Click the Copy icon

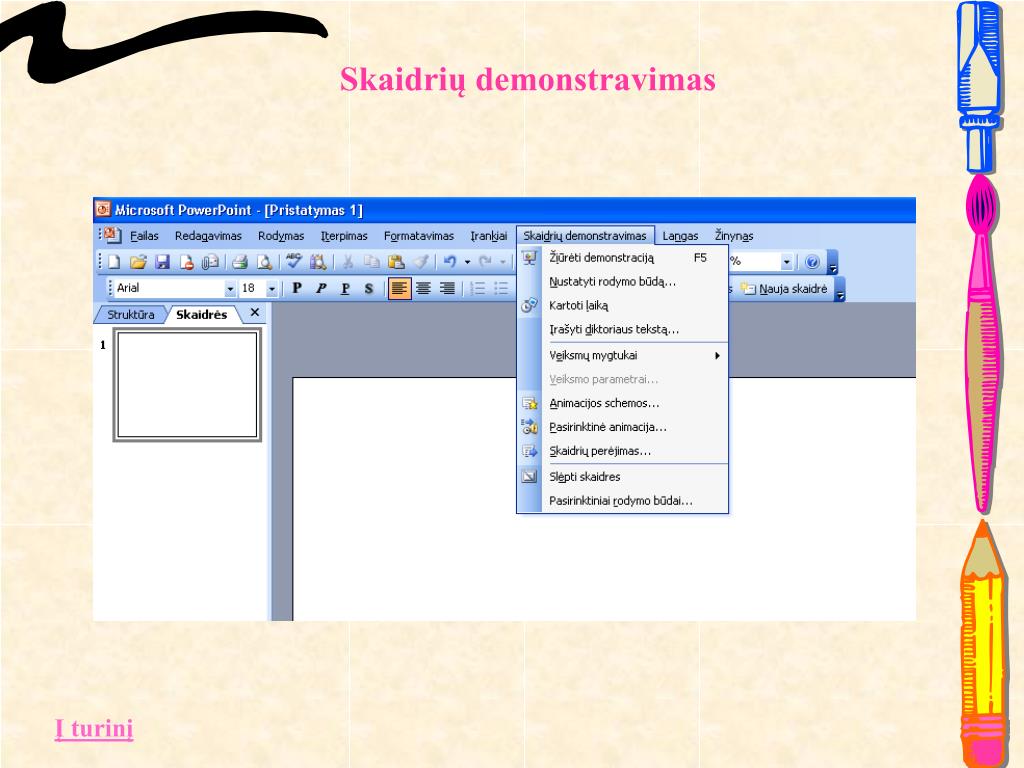(372, 263)
